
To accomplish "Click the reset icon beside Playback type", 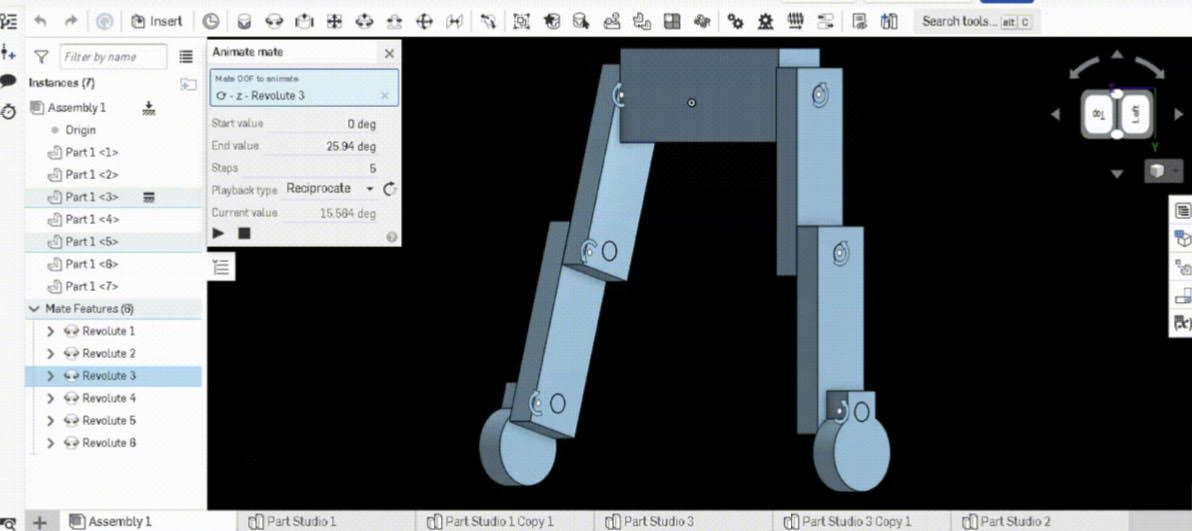I will [390, 189].
